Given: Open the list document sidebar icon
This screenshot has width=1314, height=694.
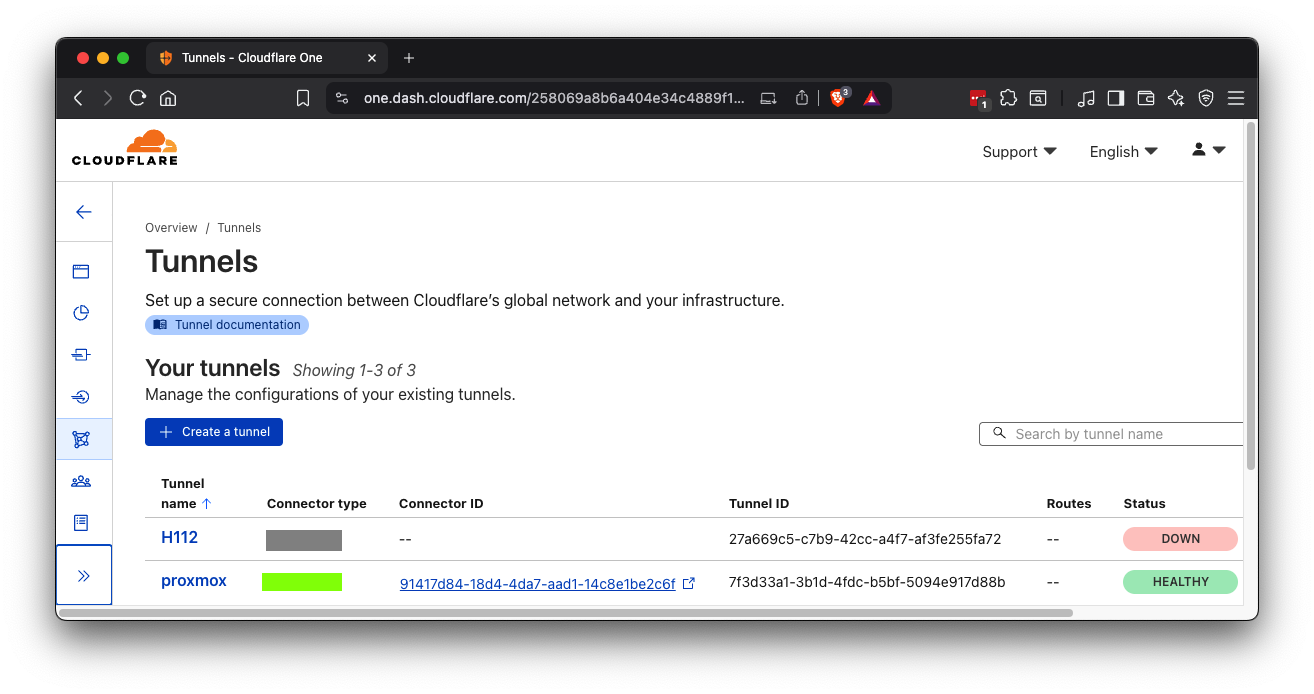Looking at the screenshot, I should pyautogui.click(x=82, y=522).
